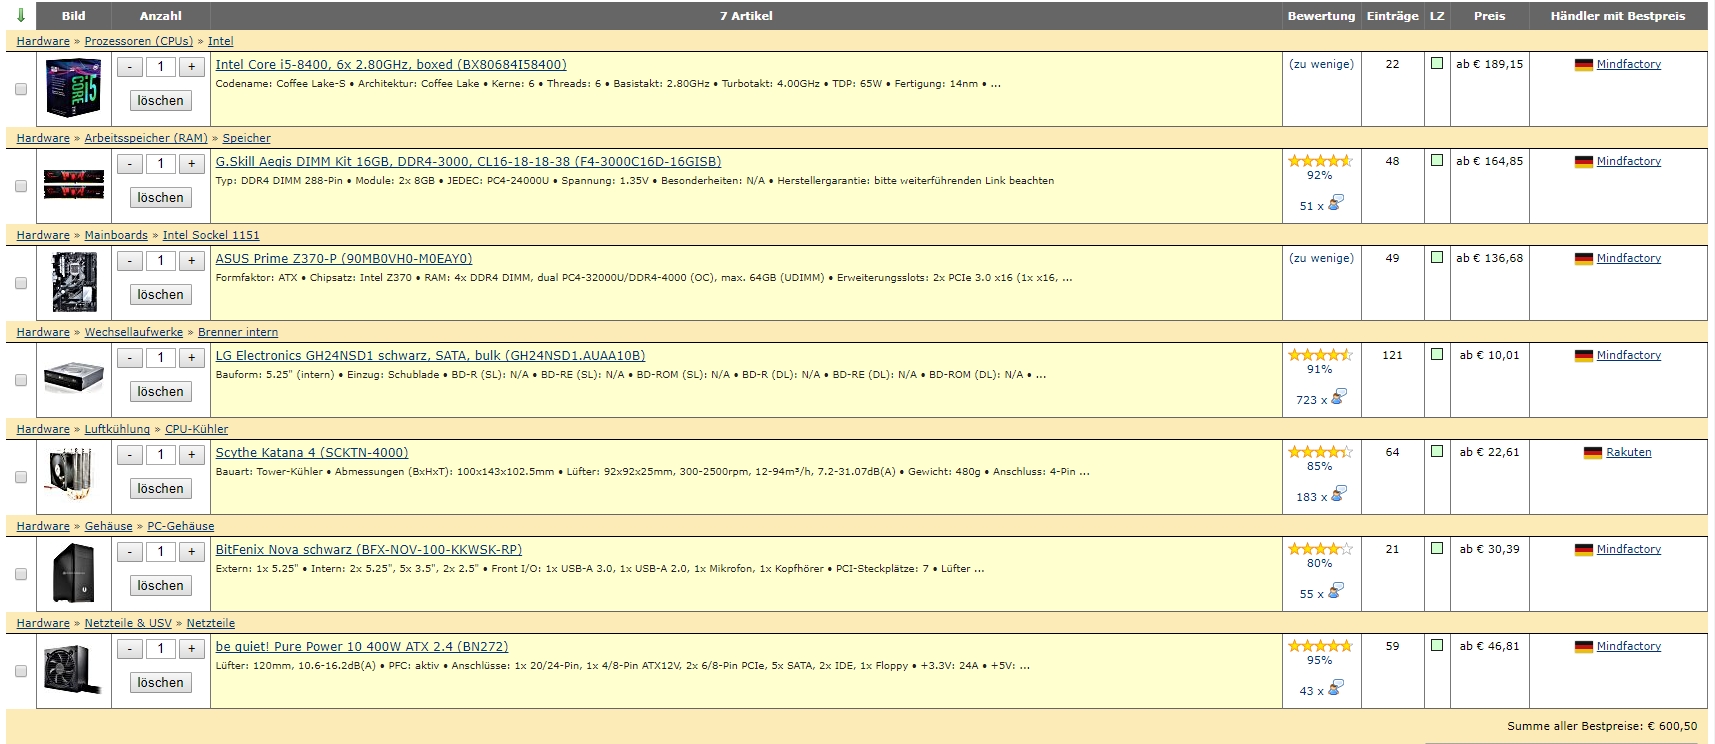Decrease quantity of be quiet! Pure Power

[130, 649]
